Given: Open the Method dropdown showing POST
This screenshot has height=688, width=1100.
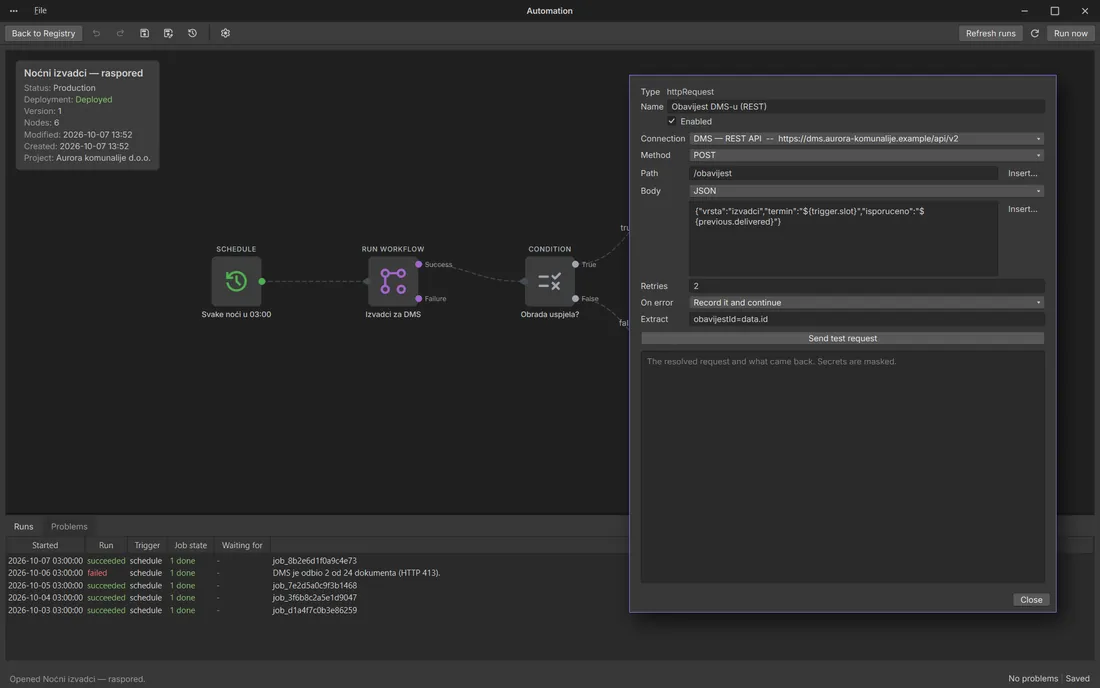Looking at the screenshot, I should (x=866, y=155).
